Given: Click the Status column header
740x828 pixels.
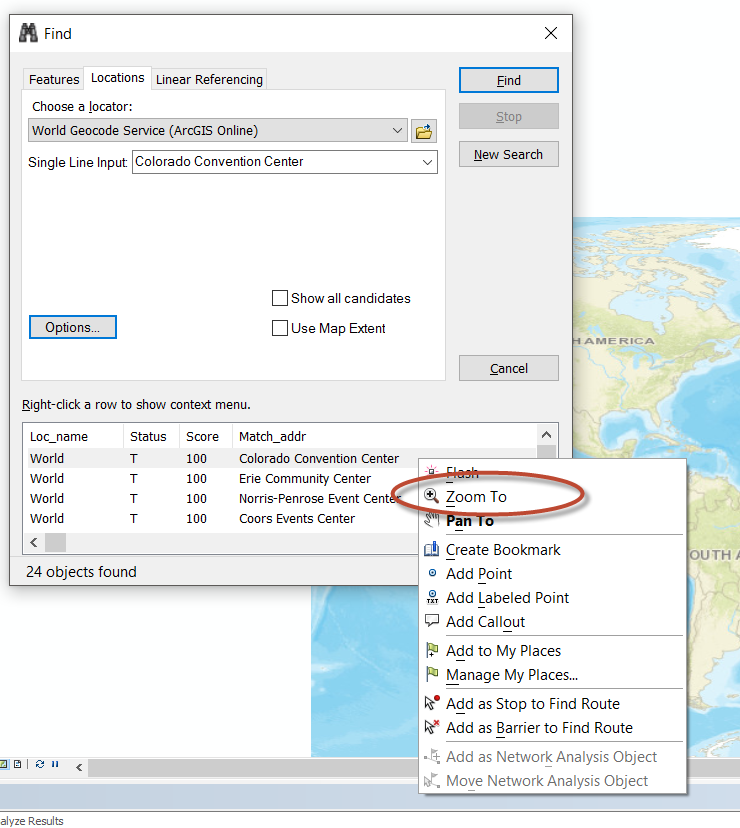Looking at the screenshot, I should coord(151,436).
